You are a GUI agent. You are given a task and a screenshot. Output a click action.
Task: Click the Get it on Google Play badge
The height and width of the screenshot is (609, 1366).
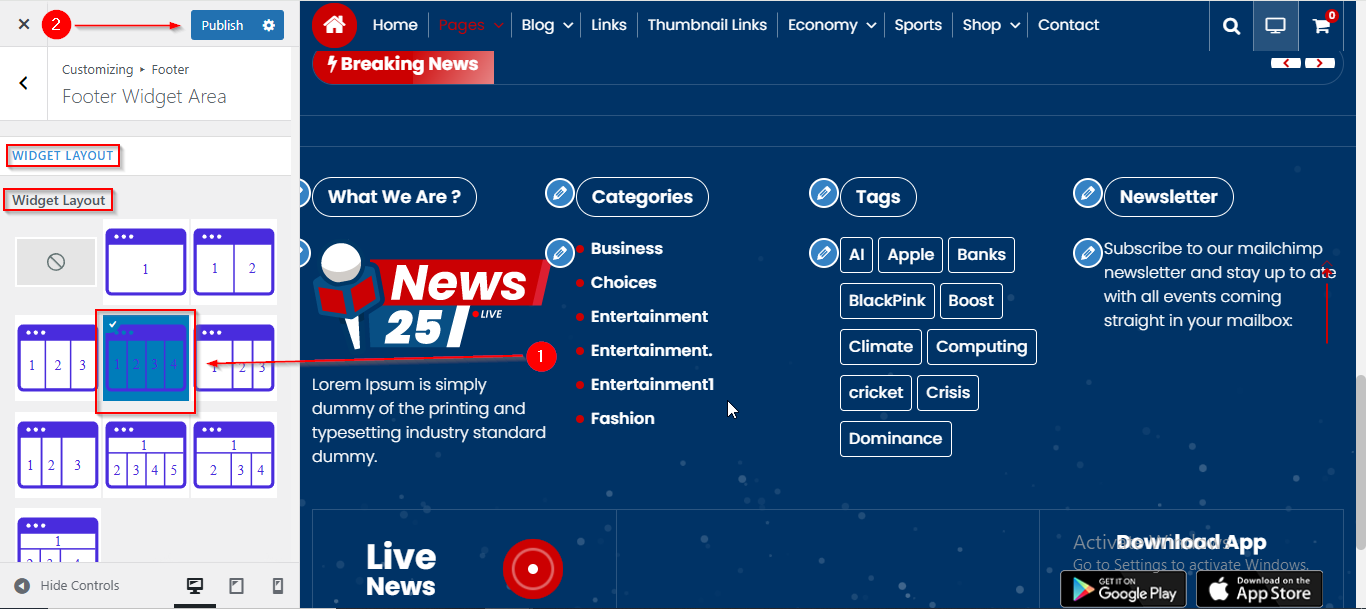click(x=1123, y=588)
